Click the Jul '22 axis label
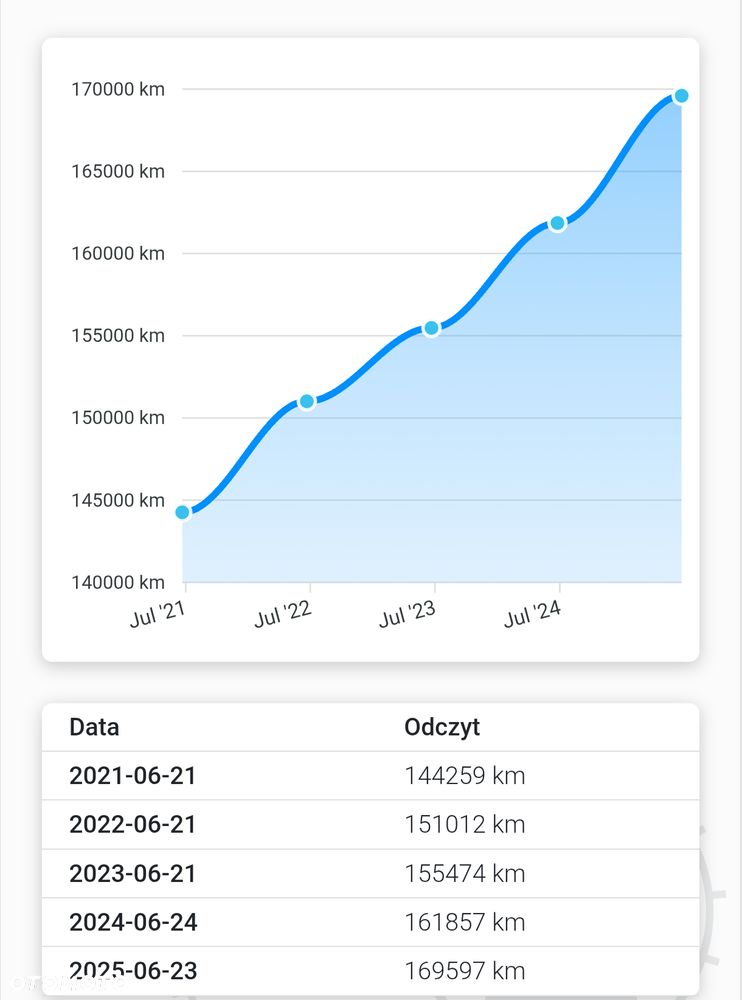 283,614
